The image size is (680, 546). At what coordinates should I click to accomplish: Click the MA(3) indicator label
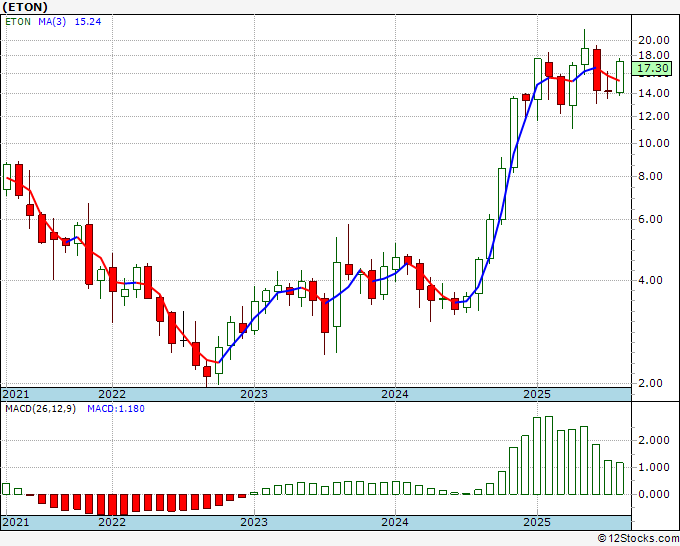52,22
